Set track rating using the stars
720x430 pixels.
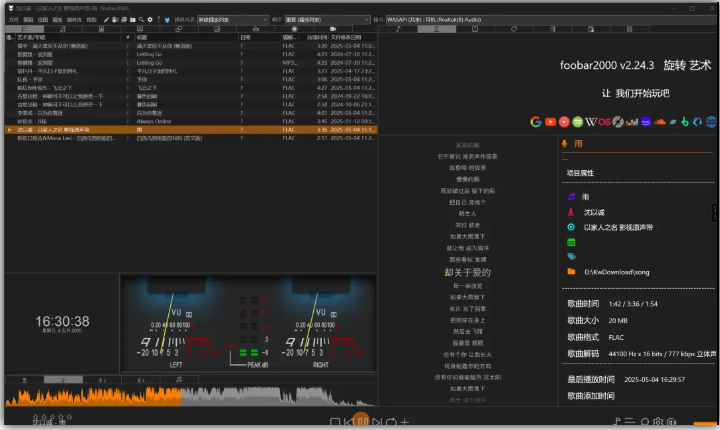click(x=52, y=417)
